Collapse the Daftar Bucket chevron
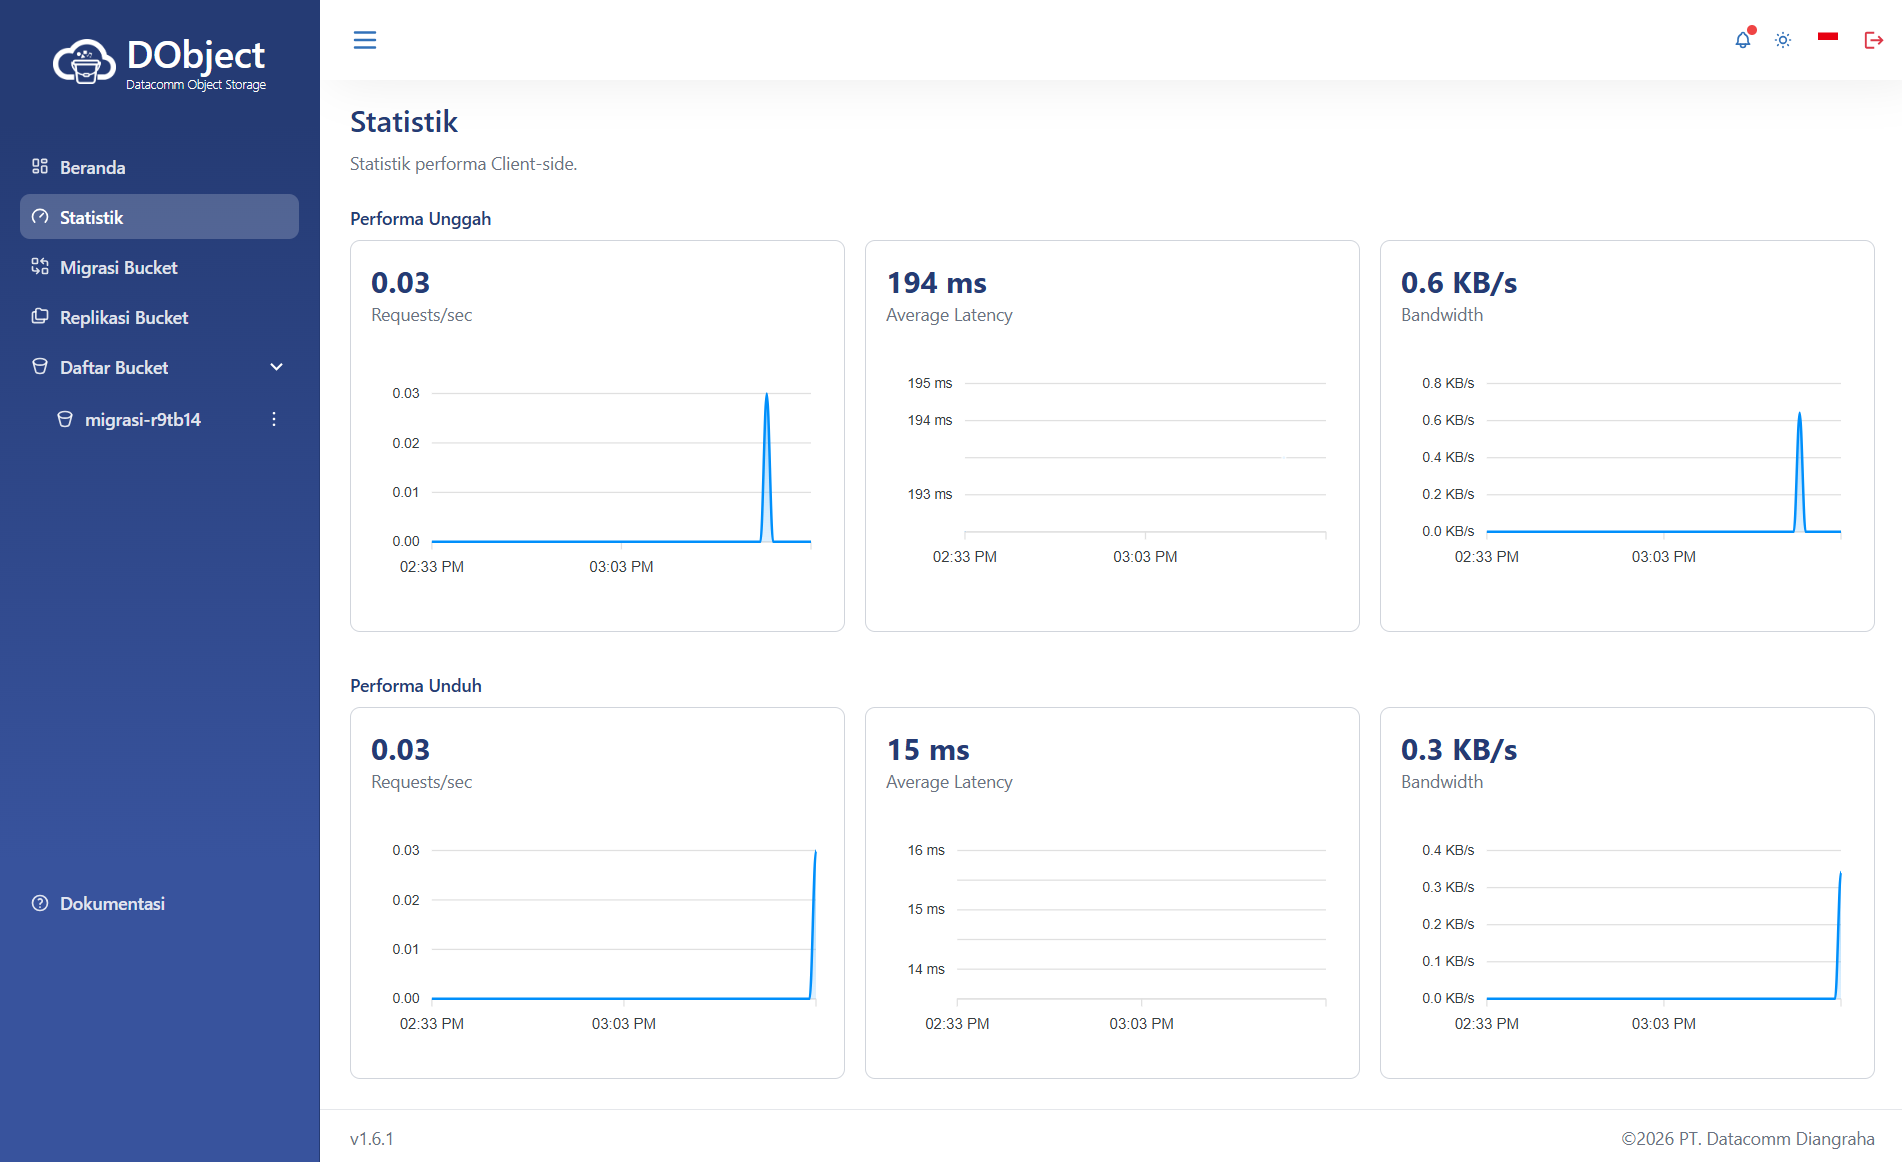The image size is (1902, 1162). (277, 367)
